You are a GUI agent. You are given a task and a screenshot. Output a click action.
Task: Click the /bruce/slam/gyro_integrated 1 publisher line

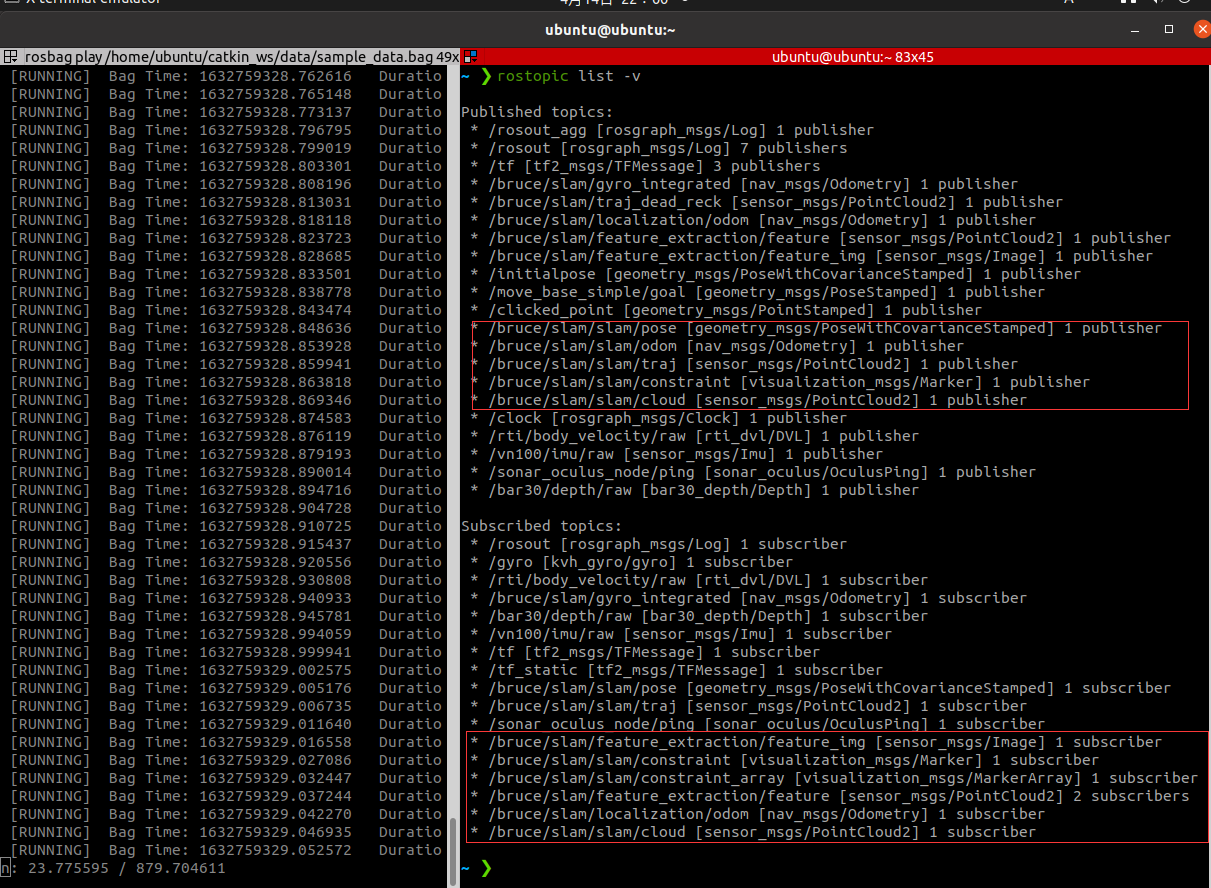[x=744, y=184]
